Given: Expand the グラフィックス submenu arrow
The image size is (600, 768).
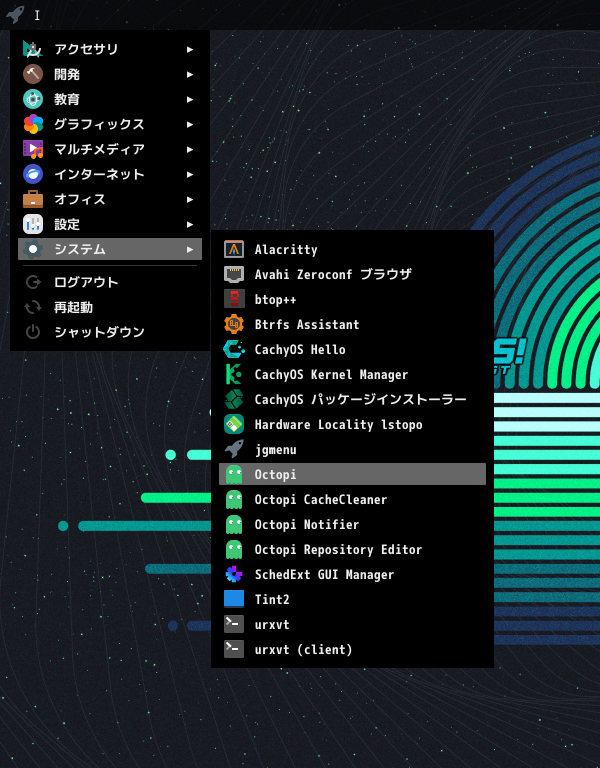Looking at the screenshot, I should point(190,124).
